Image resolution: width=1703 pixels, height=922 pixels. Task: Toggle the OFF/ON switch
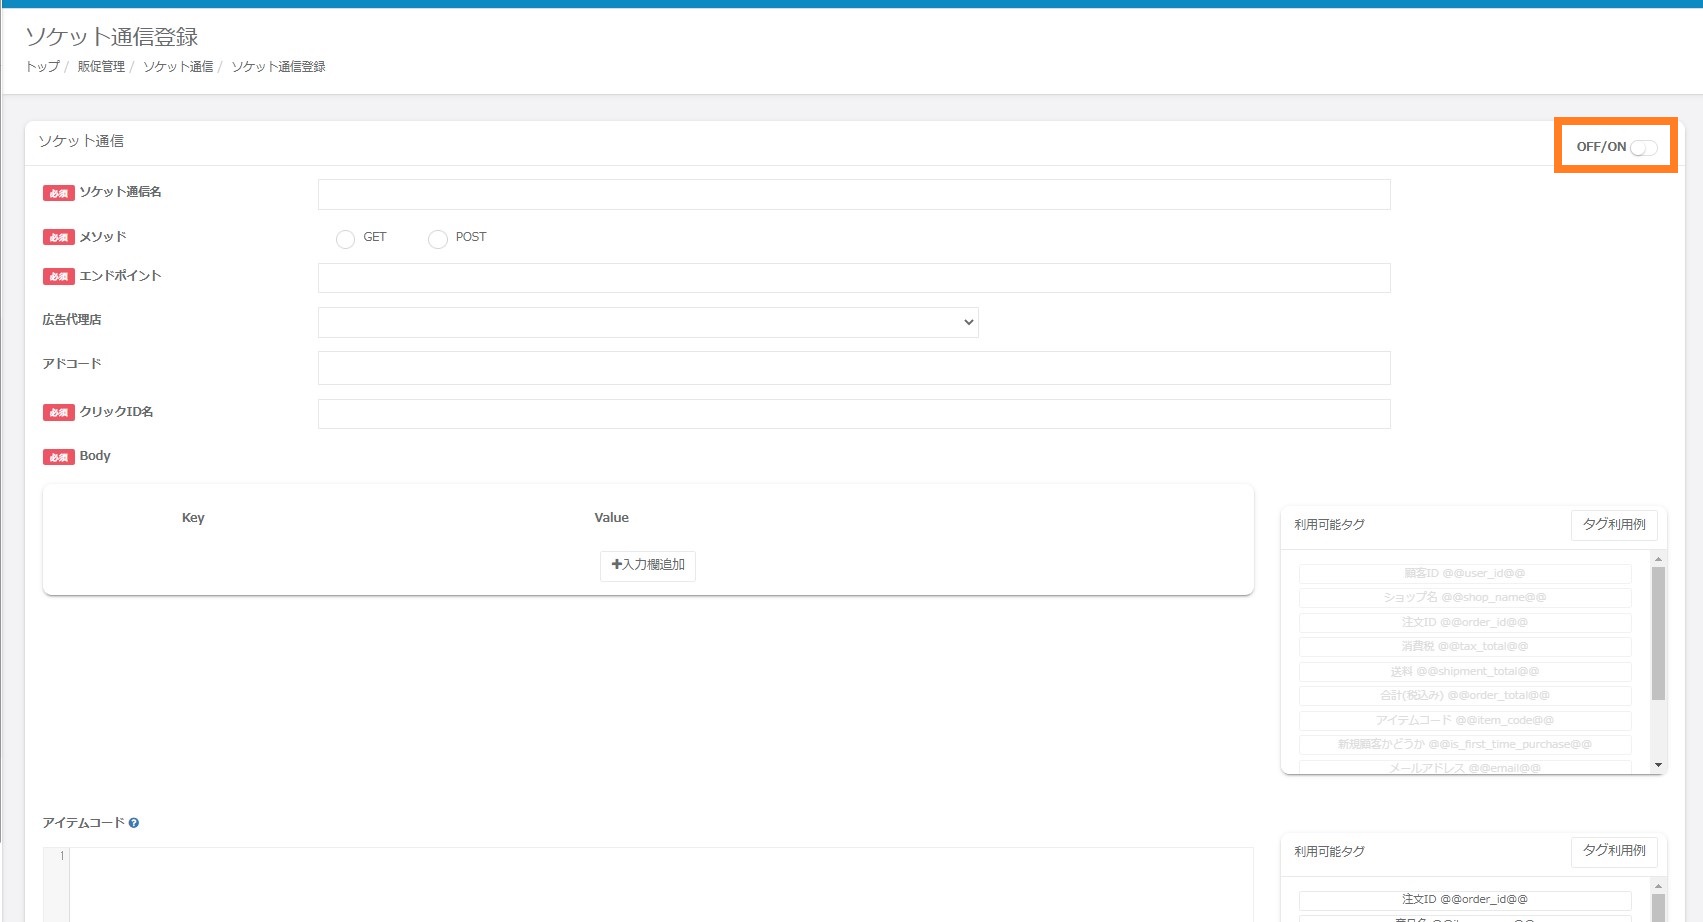point(1643,148)
